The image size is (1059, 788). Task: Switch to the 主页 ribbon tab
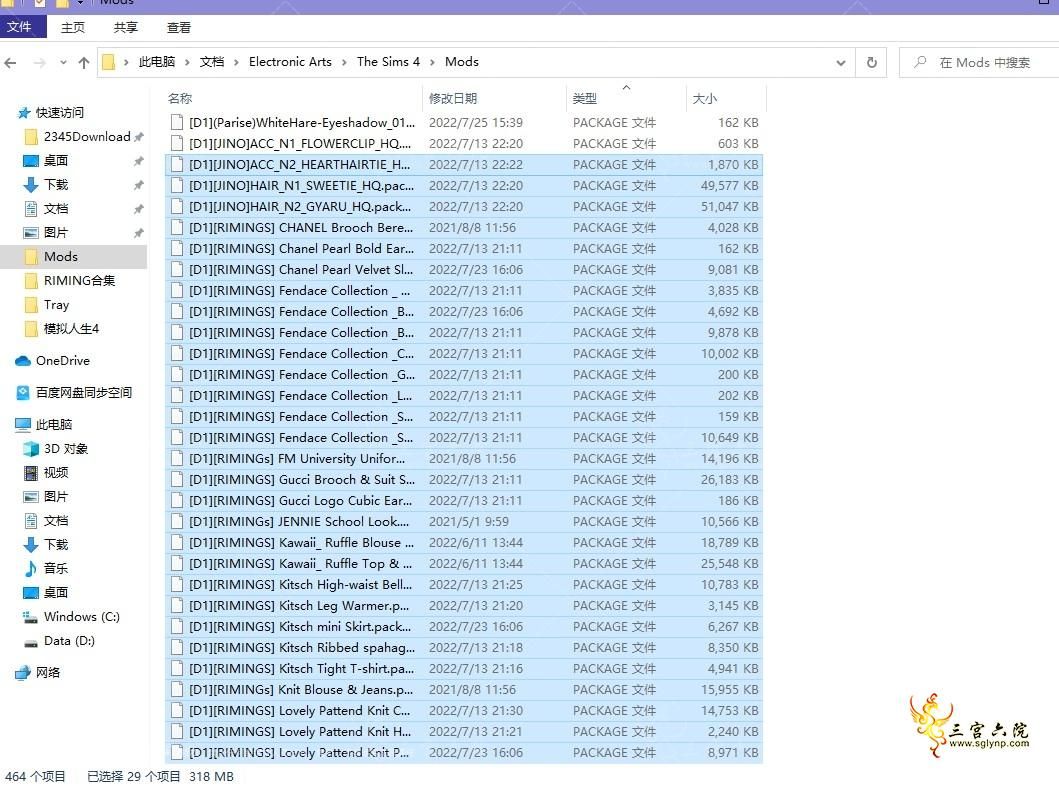[x=73, y=28]
